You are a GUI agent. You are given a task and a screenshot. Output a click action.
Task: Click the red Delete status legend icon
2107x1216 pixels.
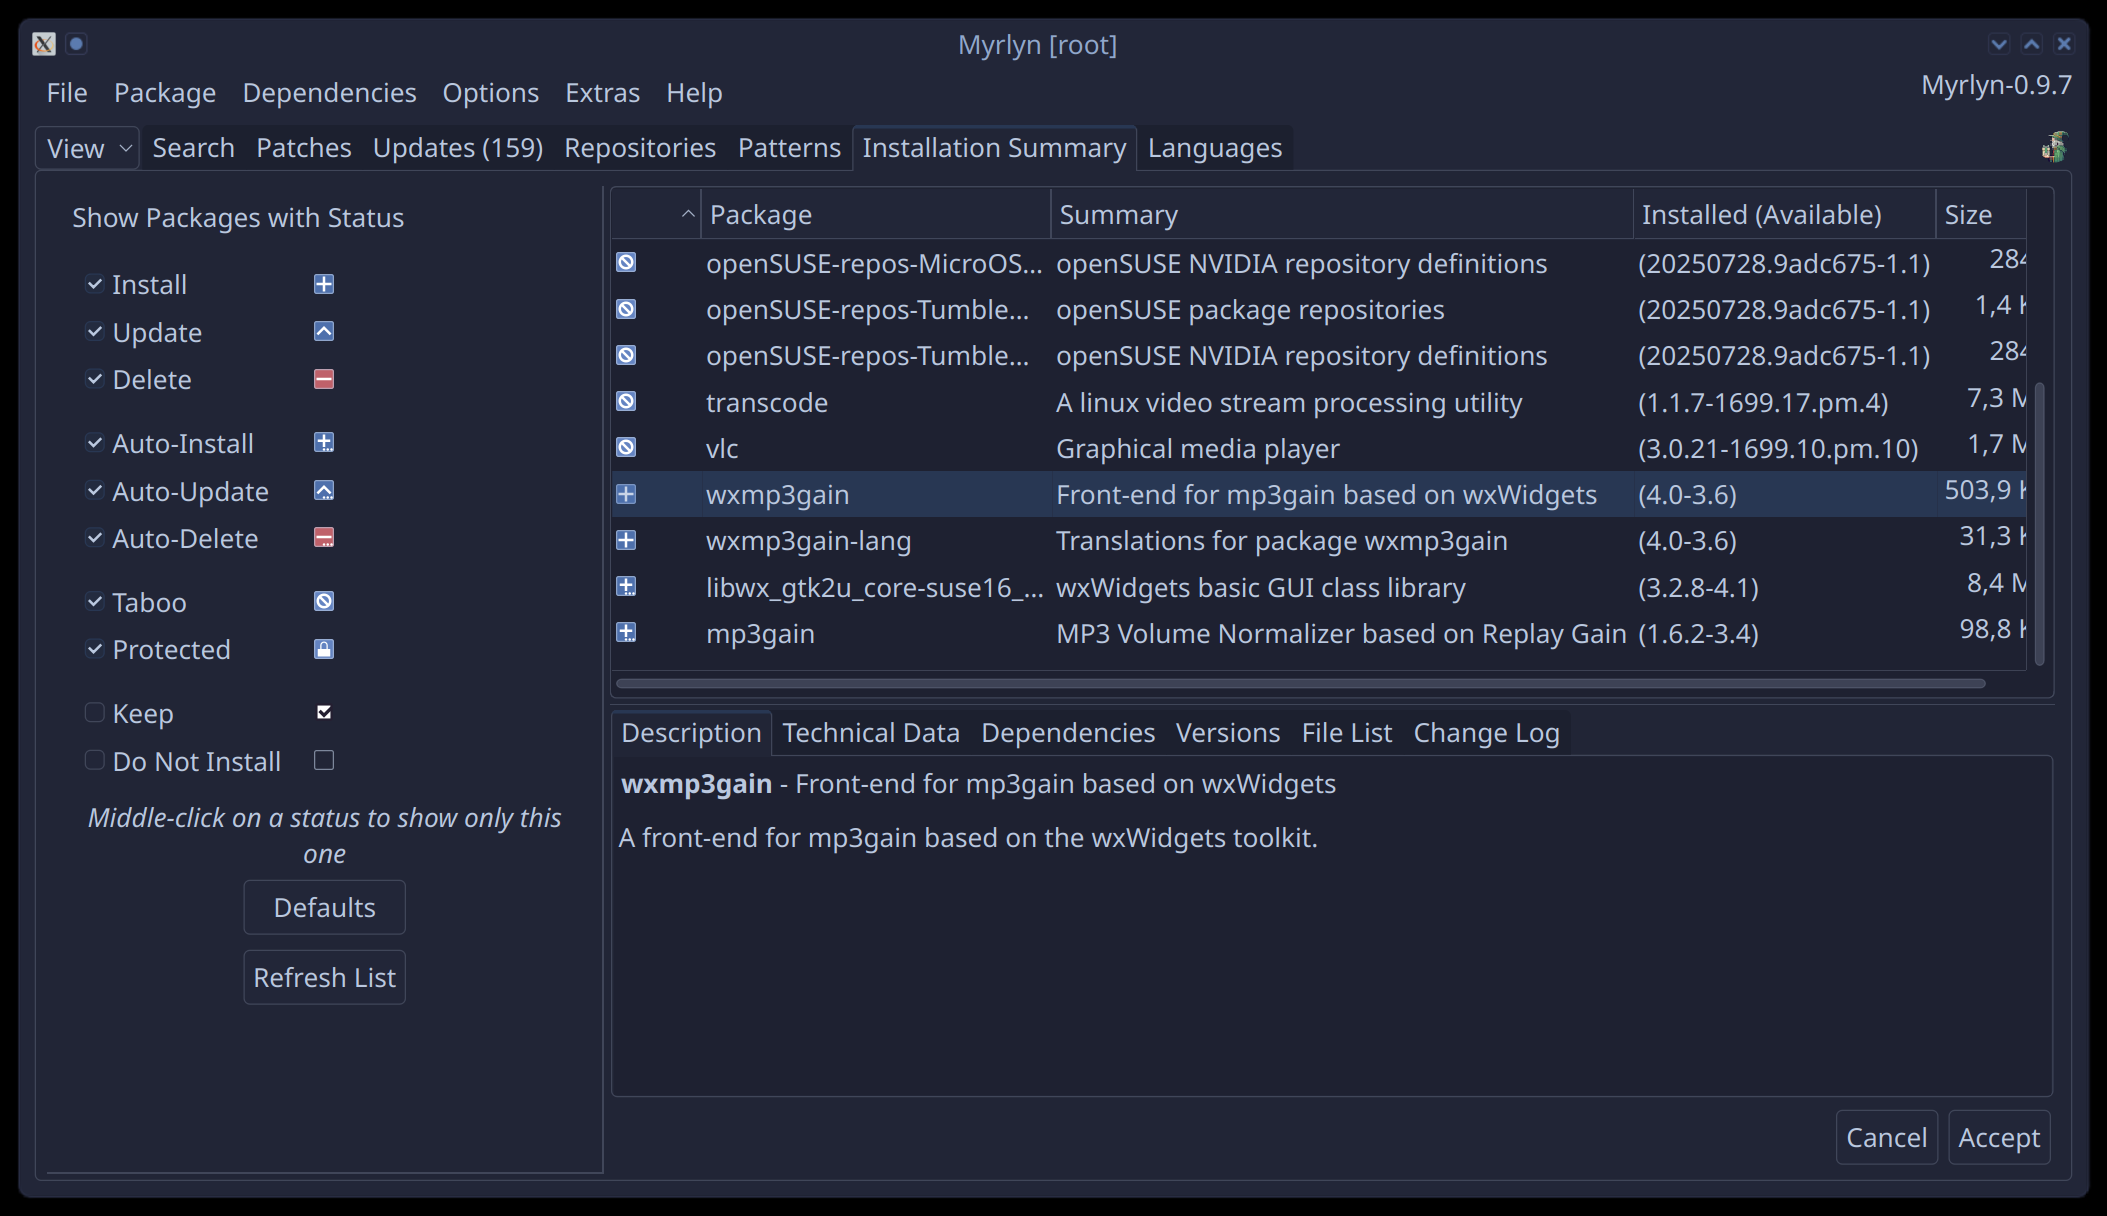coord(324,379)
